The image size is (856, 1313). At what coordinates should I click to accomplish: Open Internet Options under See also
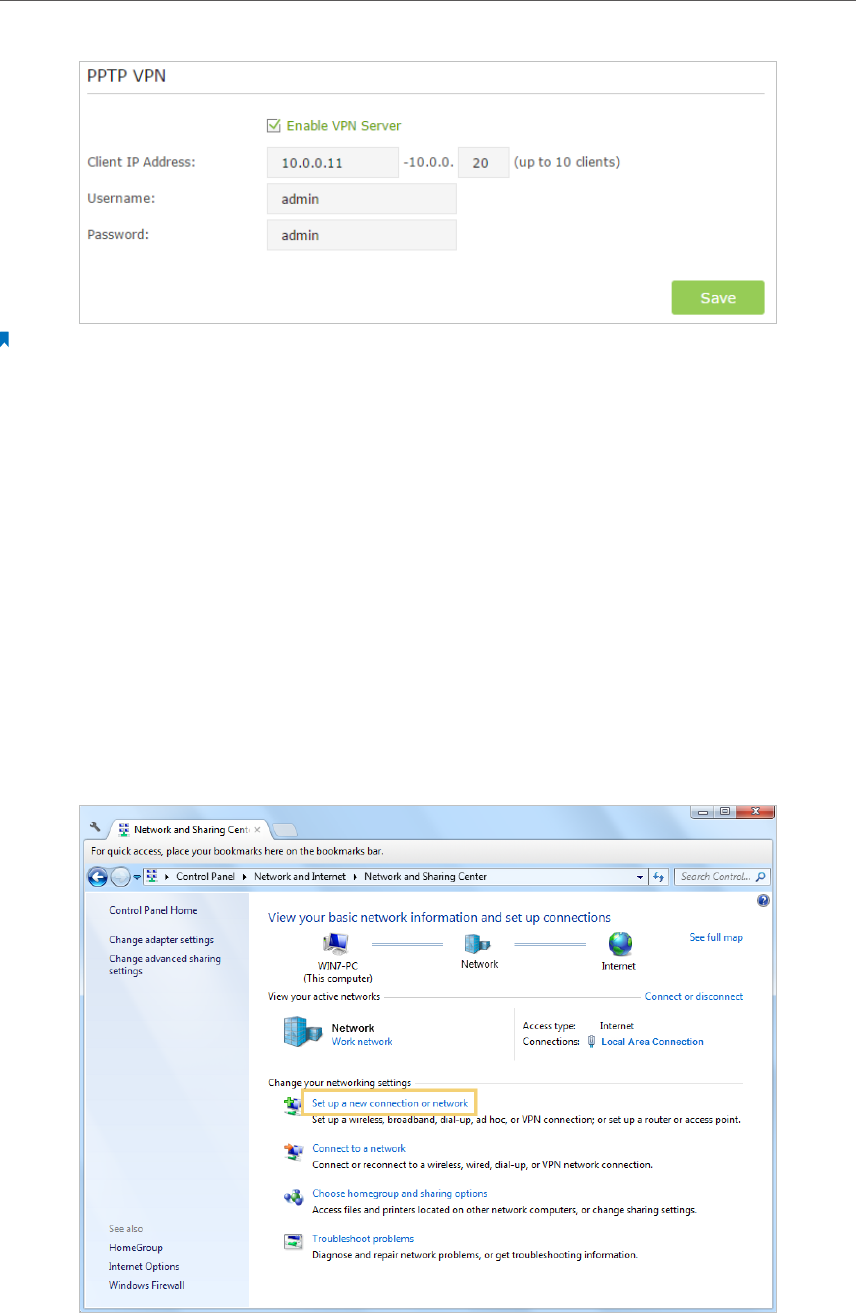(x=144, y=1266)
